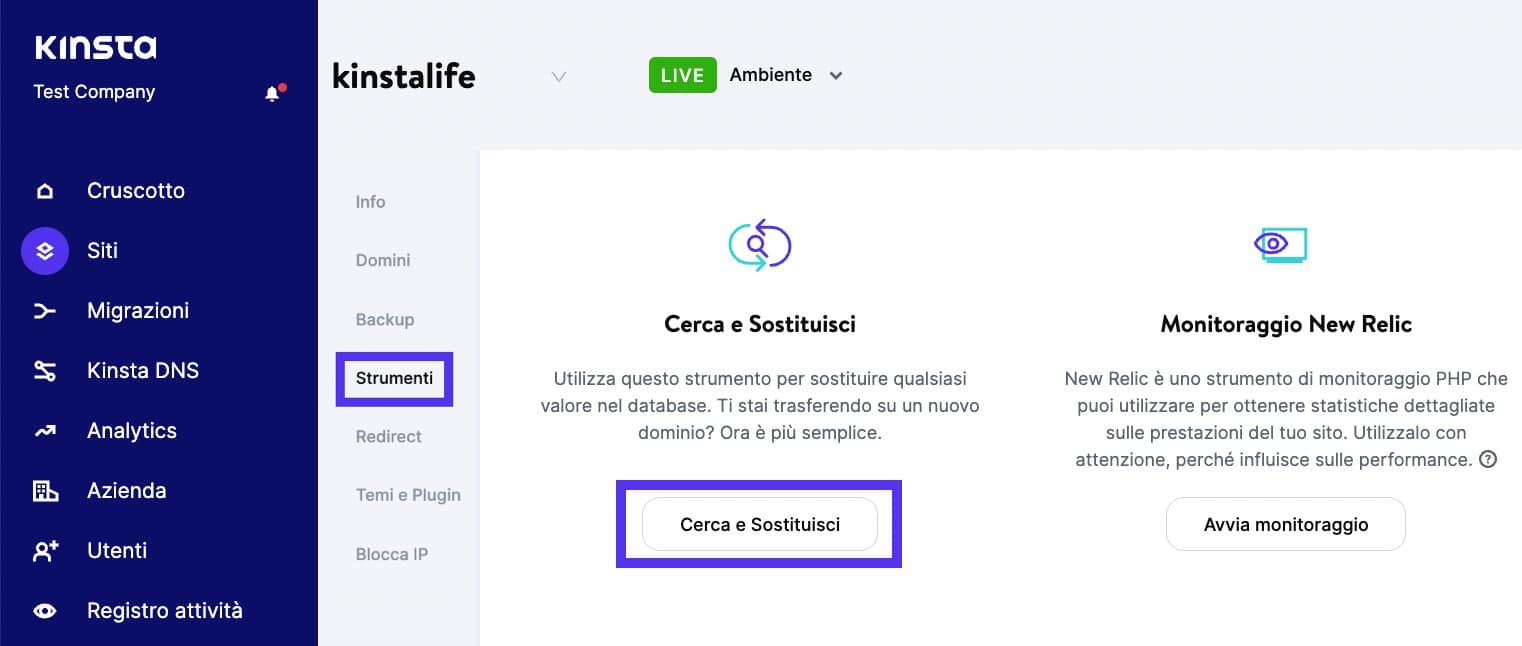Screen dimensions: 1522x646
Task: Click the Monitoraggio New Relic eye icon
Action: [x=1284, y=243]
